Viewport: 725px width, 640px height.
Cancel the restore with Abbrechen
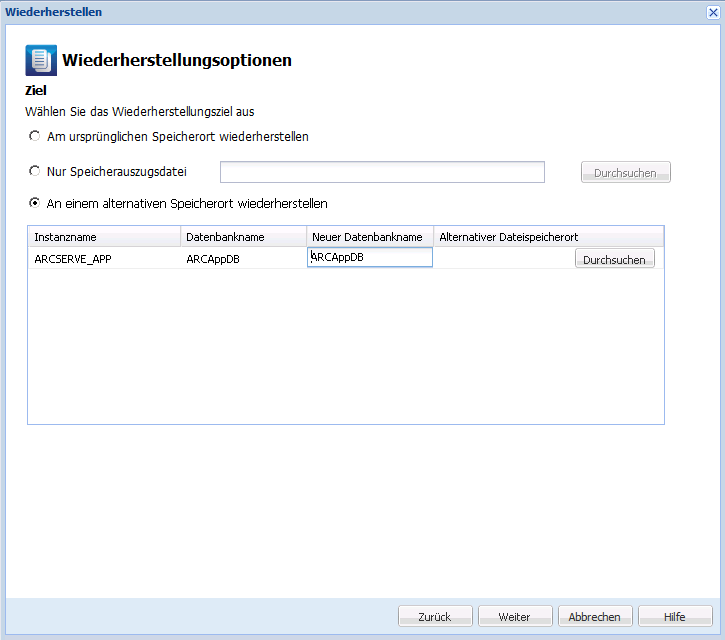(x=595, y=617)
